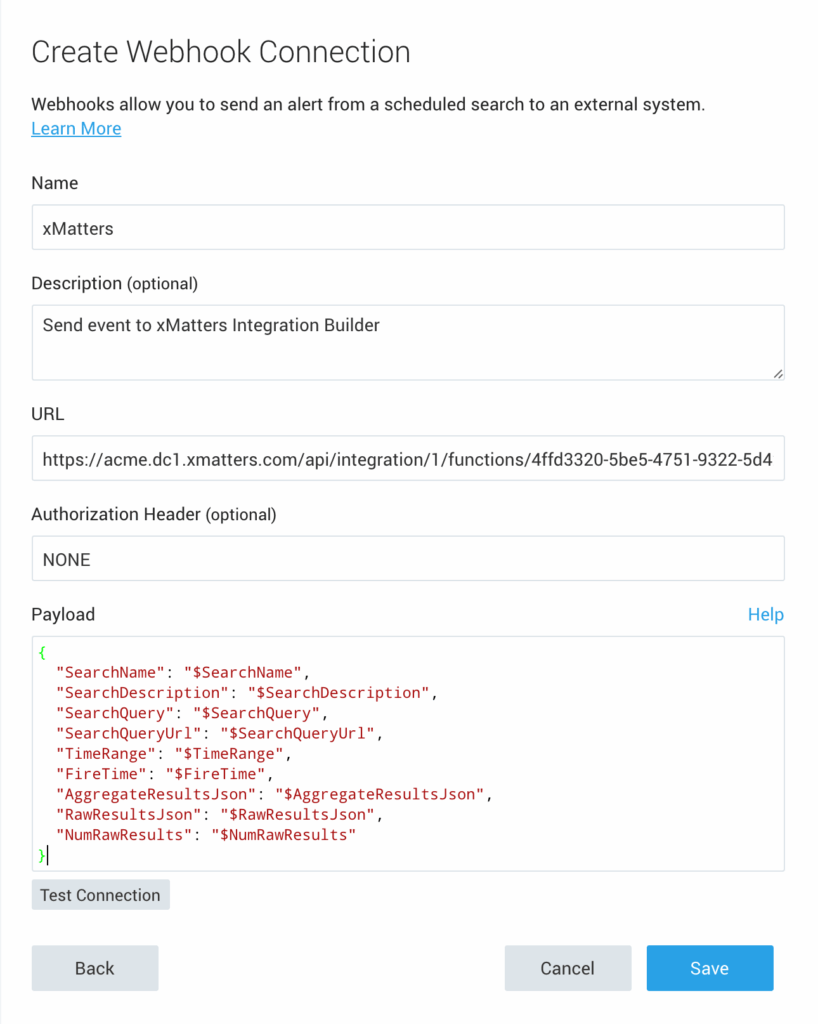The width and height of the screenshot is (818, 1024).
Task: Click the Cancel button
Action: (567, 968)
